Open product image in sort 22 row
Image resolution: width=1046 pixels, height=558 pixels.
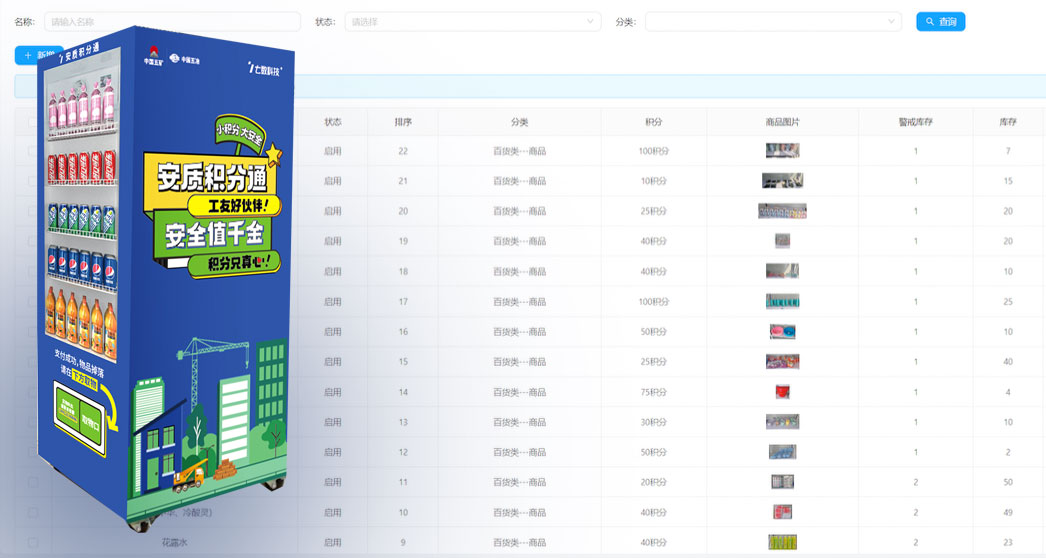pyautogui.click(x=782, y=151)
